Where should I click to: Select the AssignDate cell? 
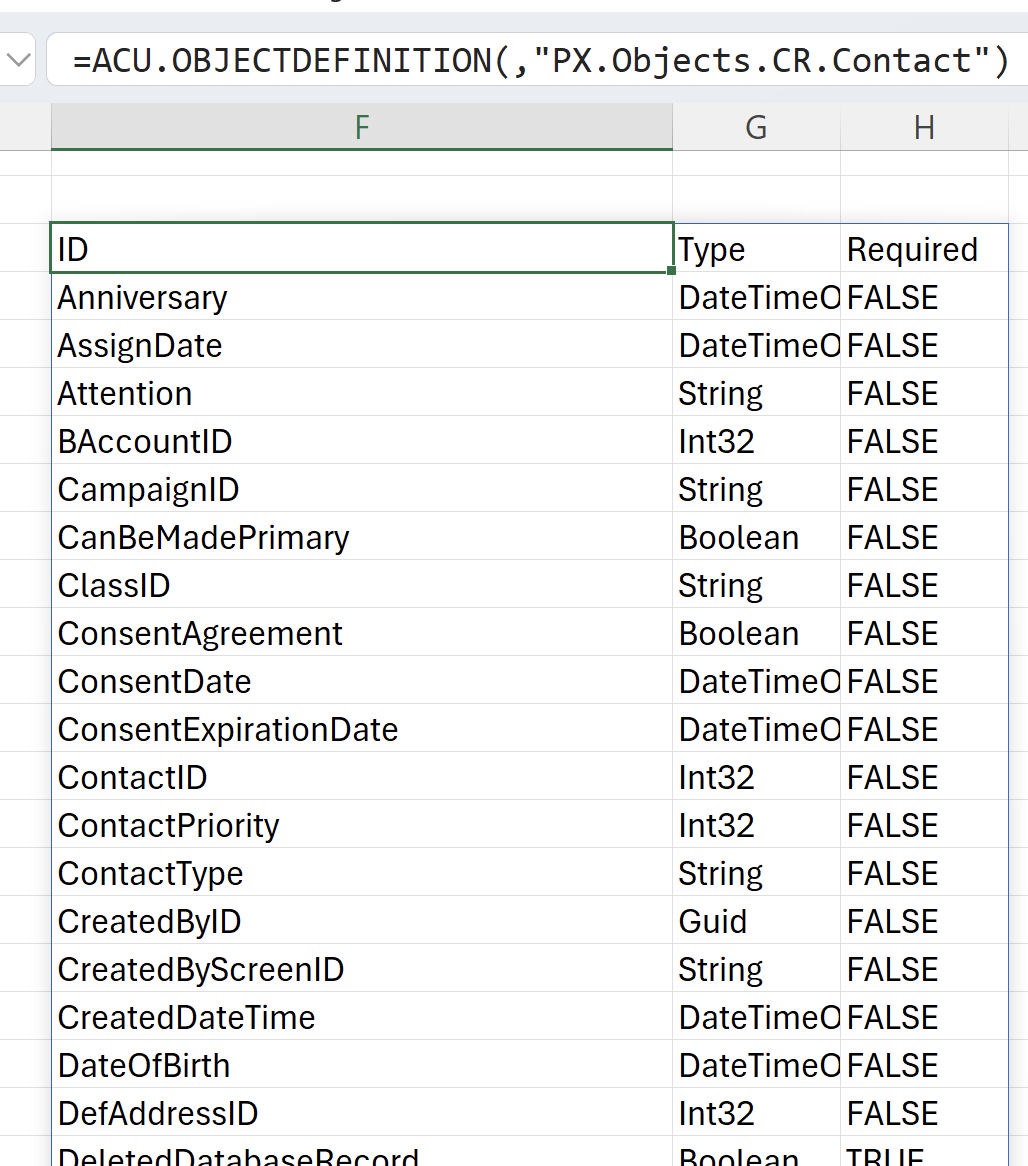coord(361,345)
